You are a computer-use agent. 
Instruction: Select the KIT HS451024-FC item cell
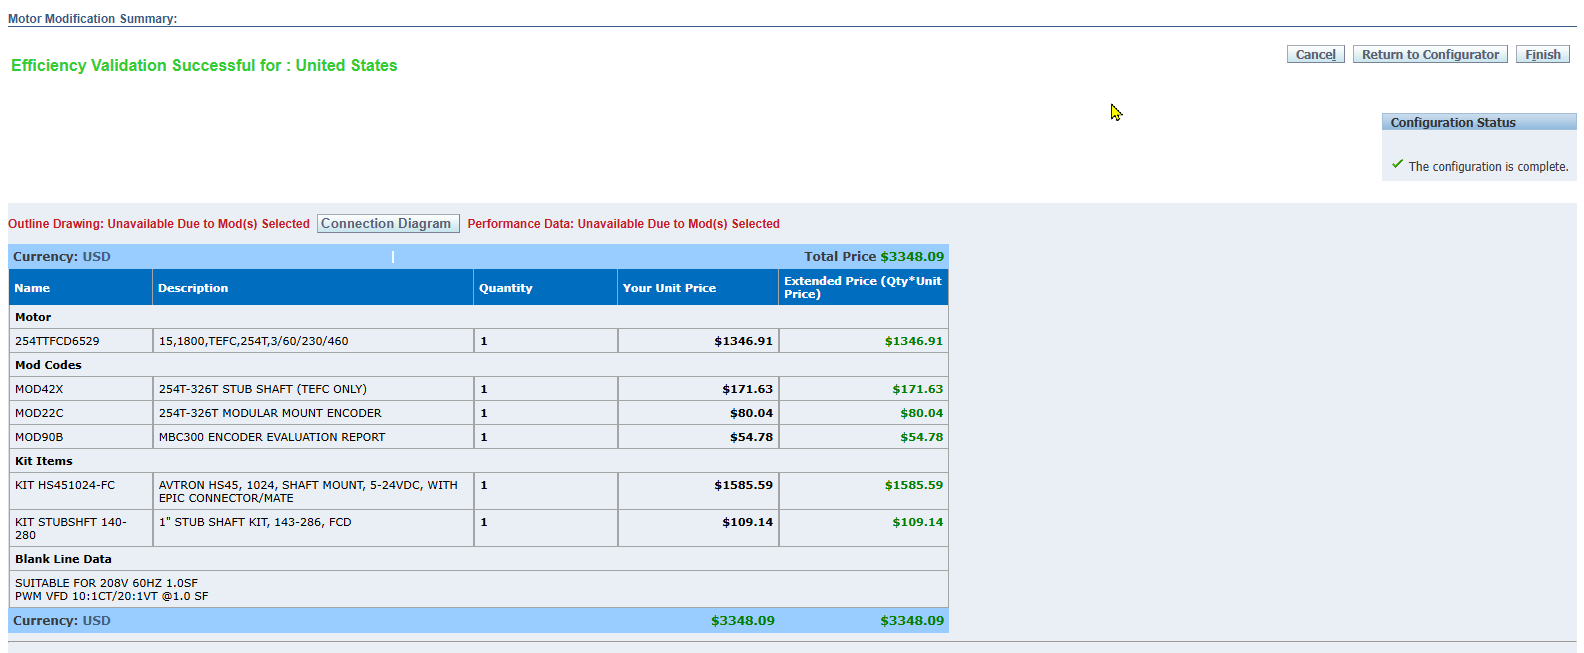pos(65,485)
